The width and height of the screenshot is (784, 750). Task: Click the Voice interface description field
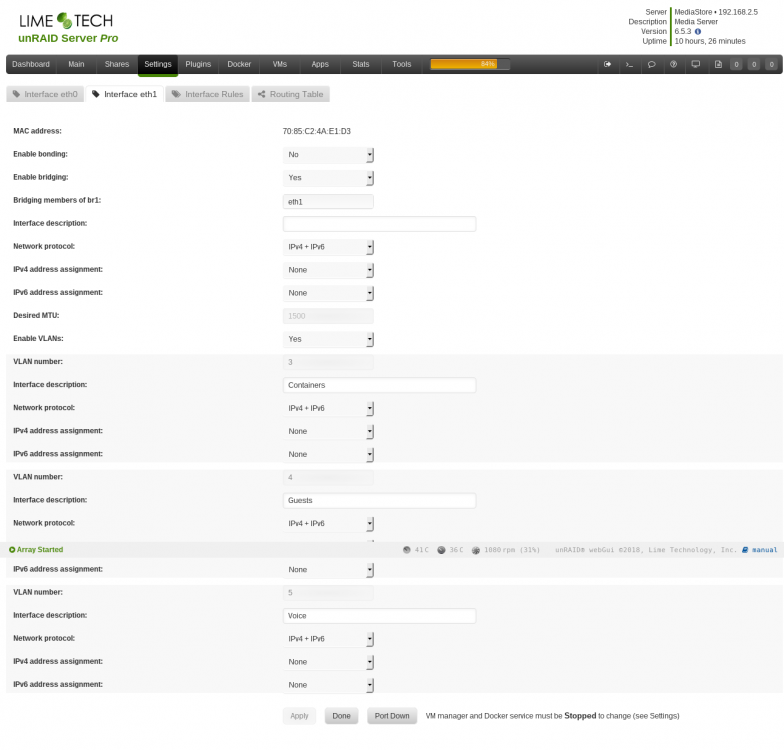tap(380, 616)
